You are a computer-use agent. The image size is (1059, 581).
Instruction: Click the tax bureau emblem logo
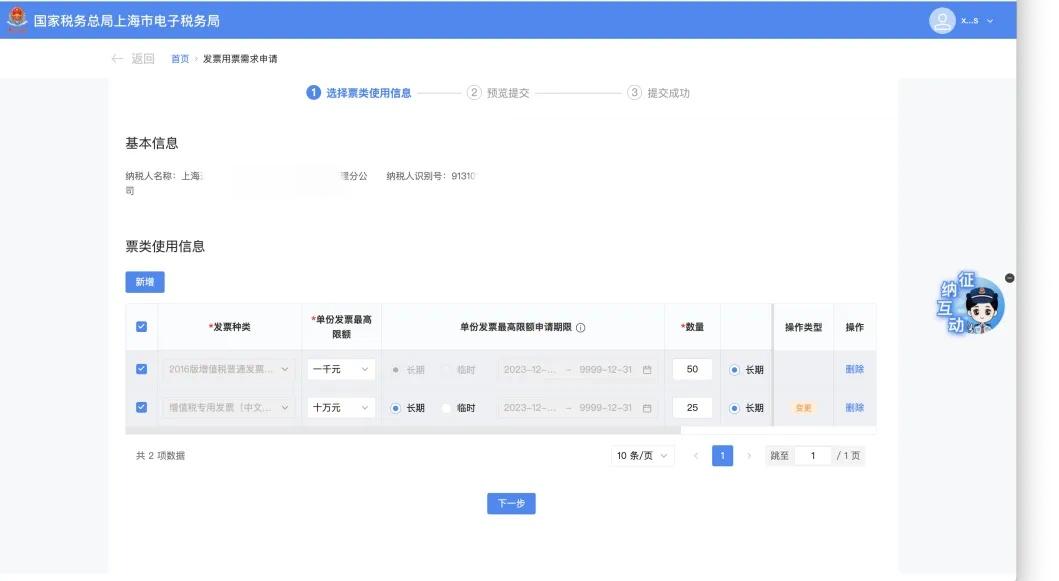pyautogui.click(x=17, y=20)
